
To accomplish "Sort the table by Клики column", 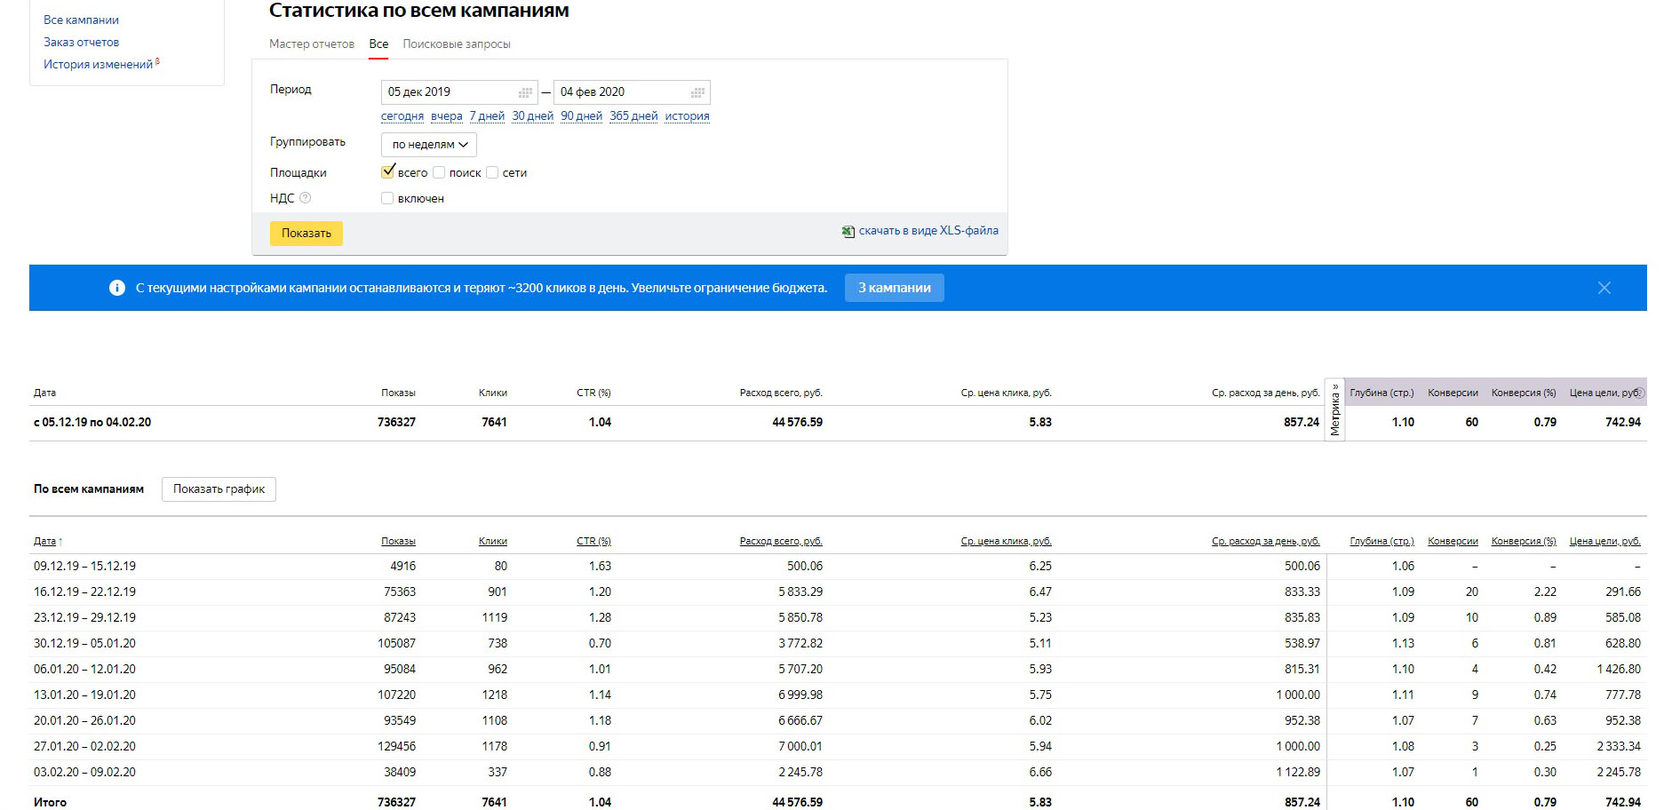I will pos(492,541).
